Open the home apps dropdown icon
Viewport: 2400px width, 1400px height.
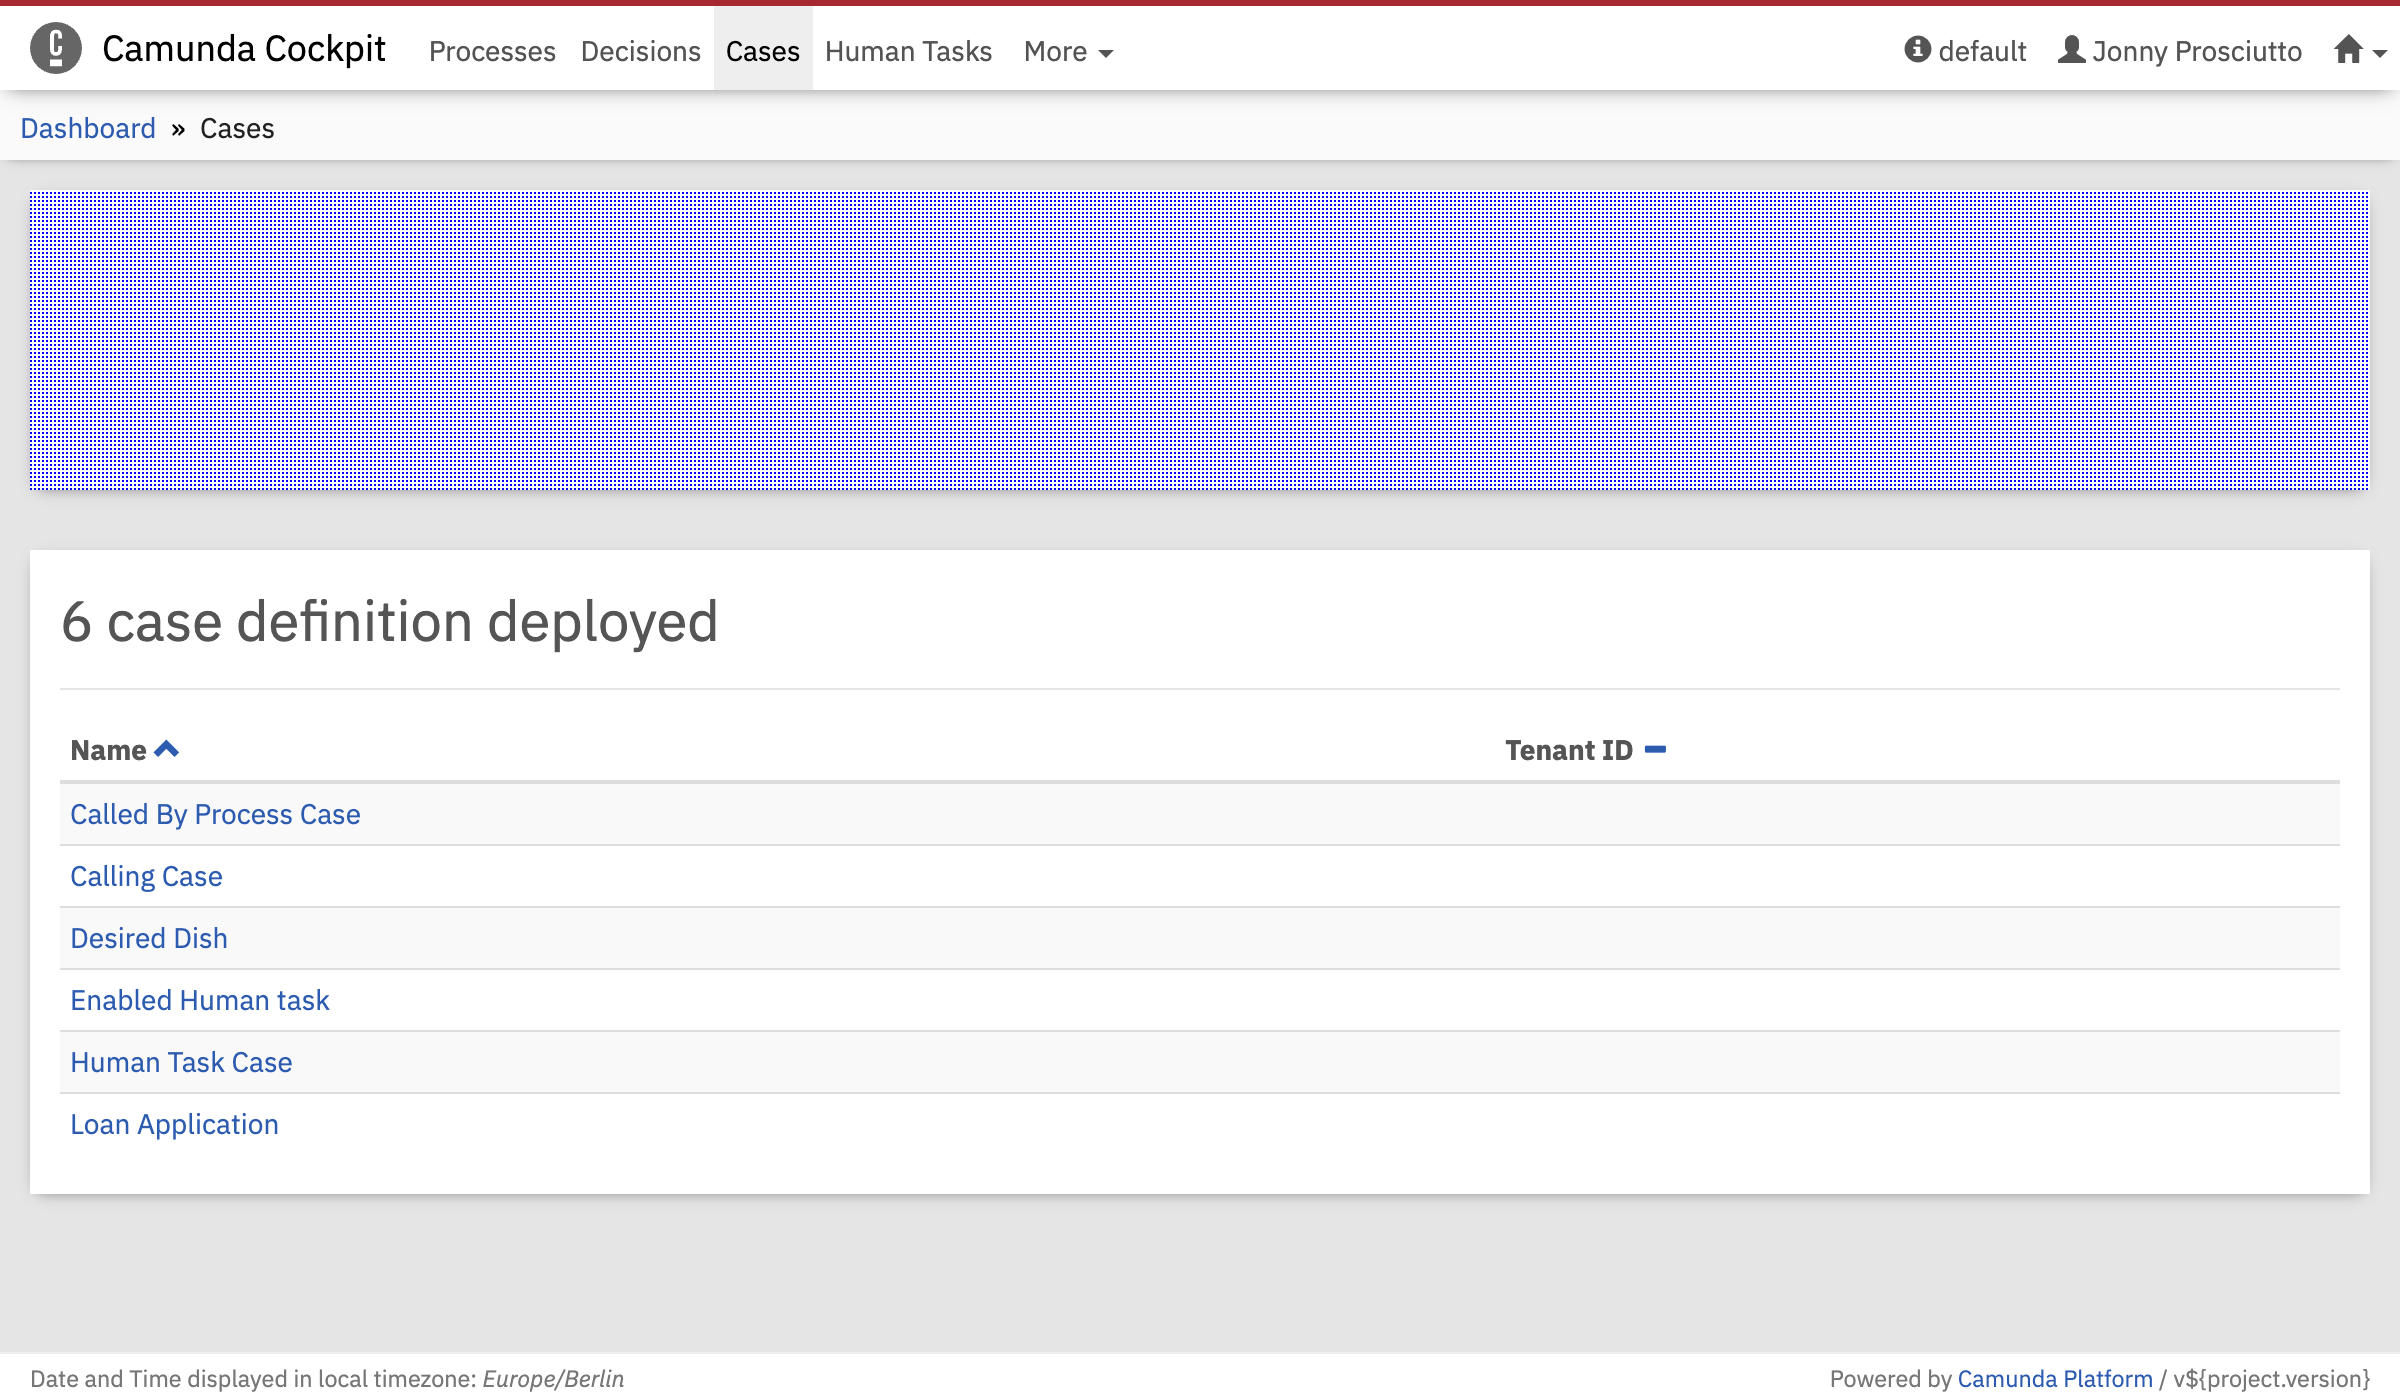(x=2360, y=50)
